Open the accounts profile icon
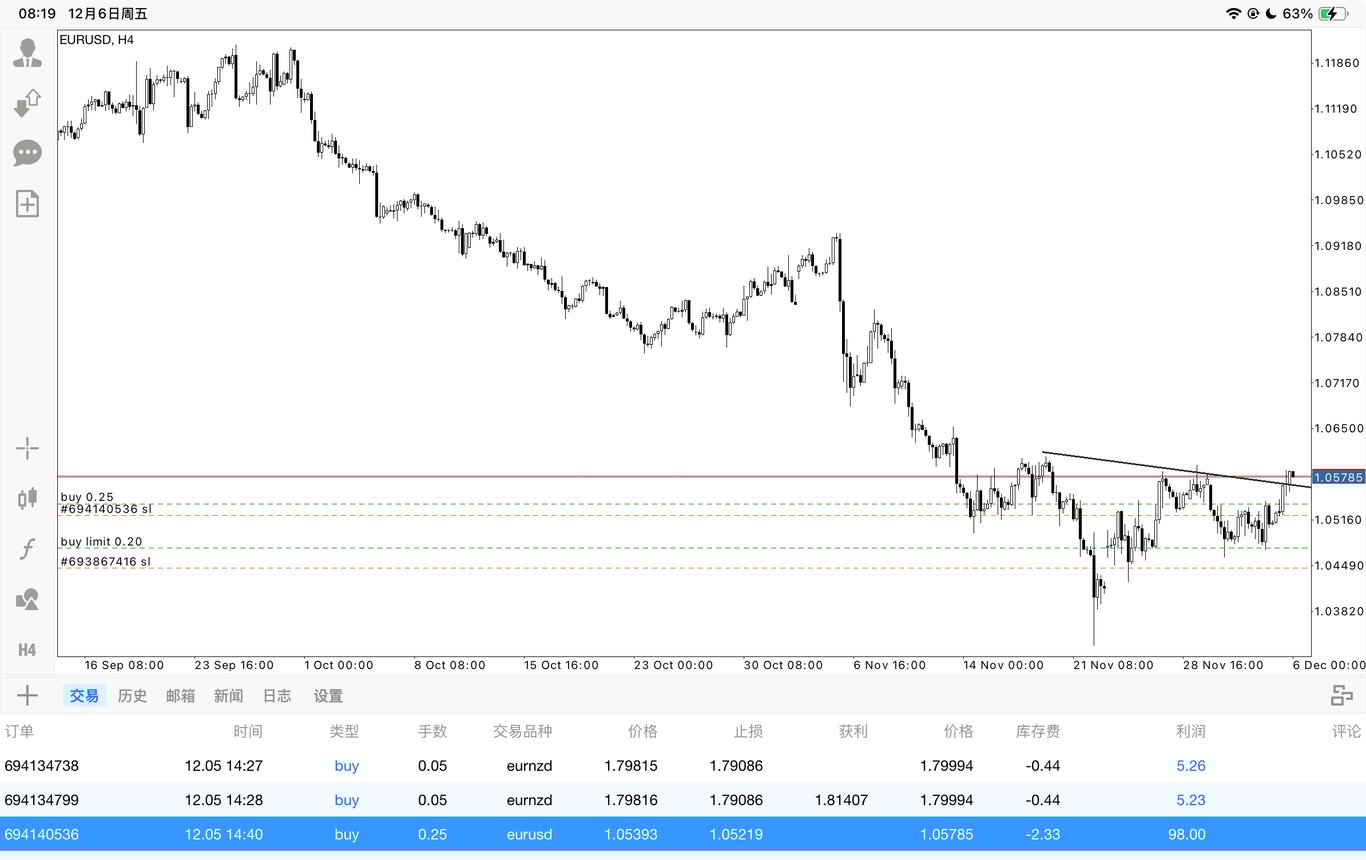This screenshot has height=860, width=1366. click(x=27, y=52)
